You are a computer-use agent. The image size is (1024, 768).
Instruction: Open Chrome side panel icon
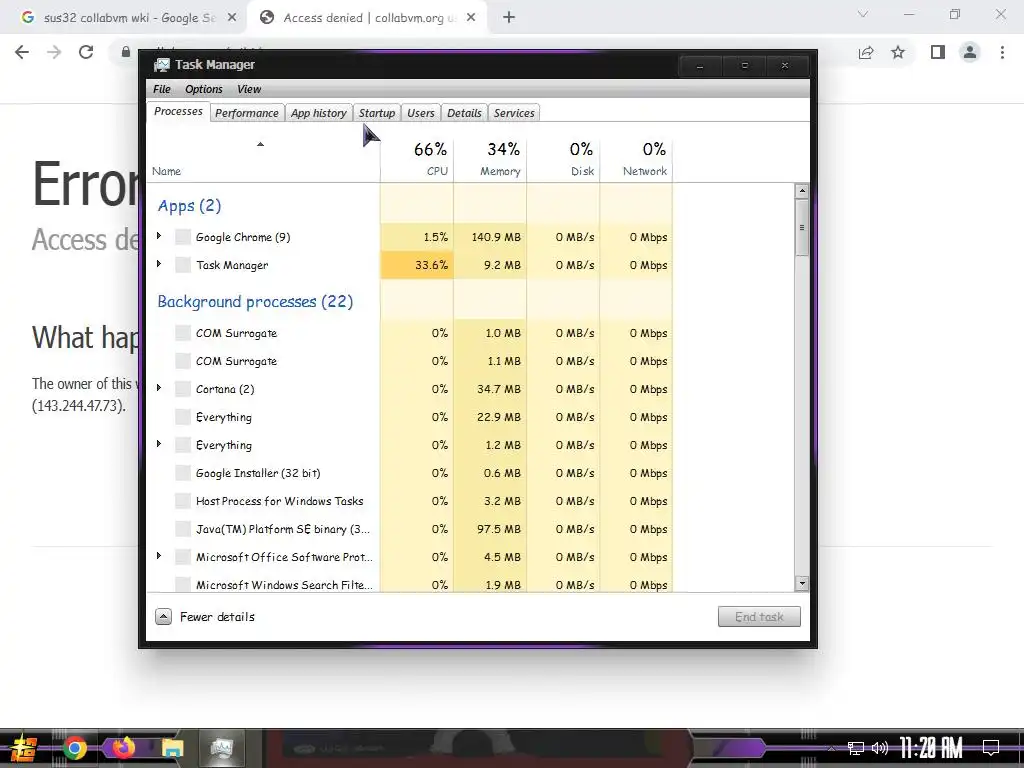tap(938, 52)
